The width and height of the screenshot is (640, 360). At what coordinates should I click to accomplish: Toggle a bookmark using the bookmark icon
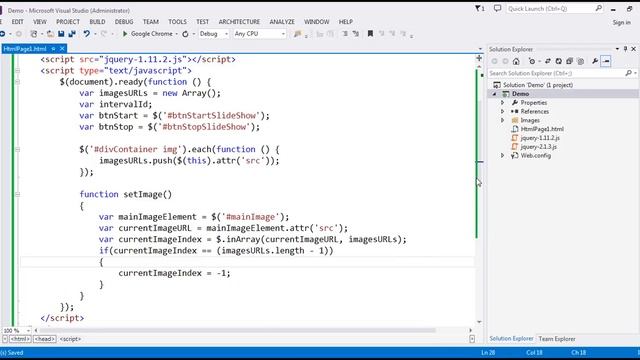[x=370, y=34]
